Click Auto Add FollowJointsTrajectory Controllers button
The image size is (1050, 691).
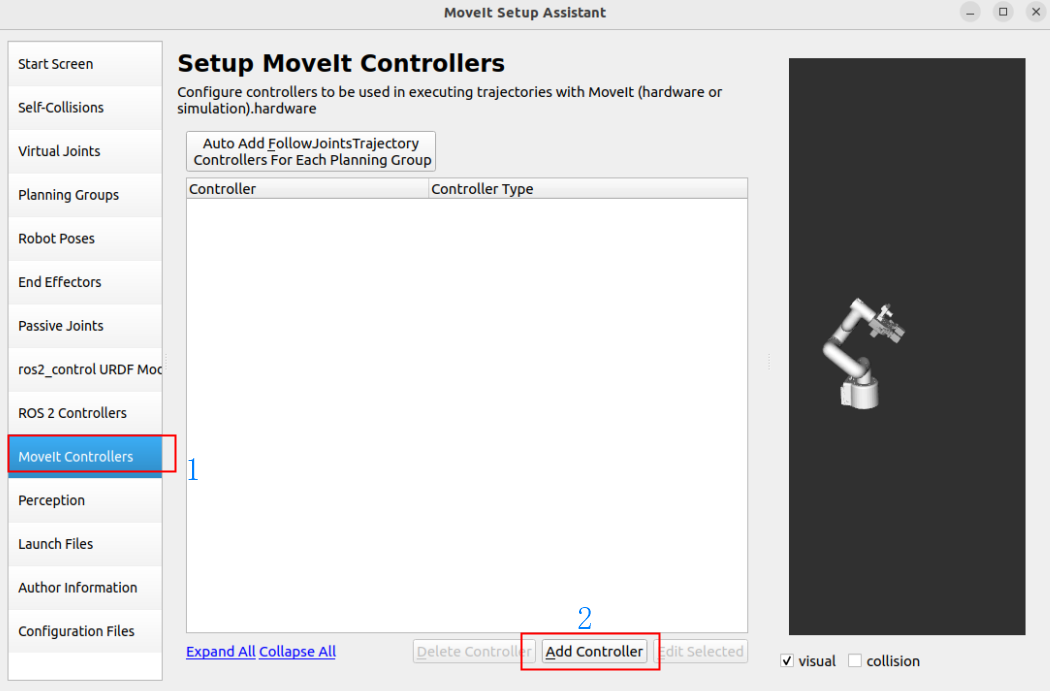(311, 151)
